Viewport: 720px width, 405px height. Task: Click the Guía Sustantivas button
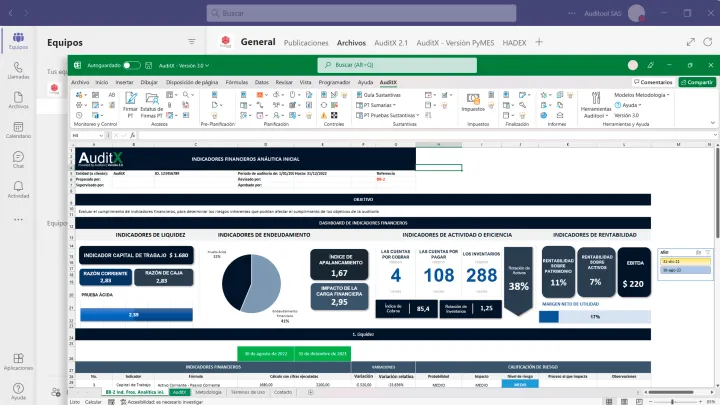(x=379, y=95)
